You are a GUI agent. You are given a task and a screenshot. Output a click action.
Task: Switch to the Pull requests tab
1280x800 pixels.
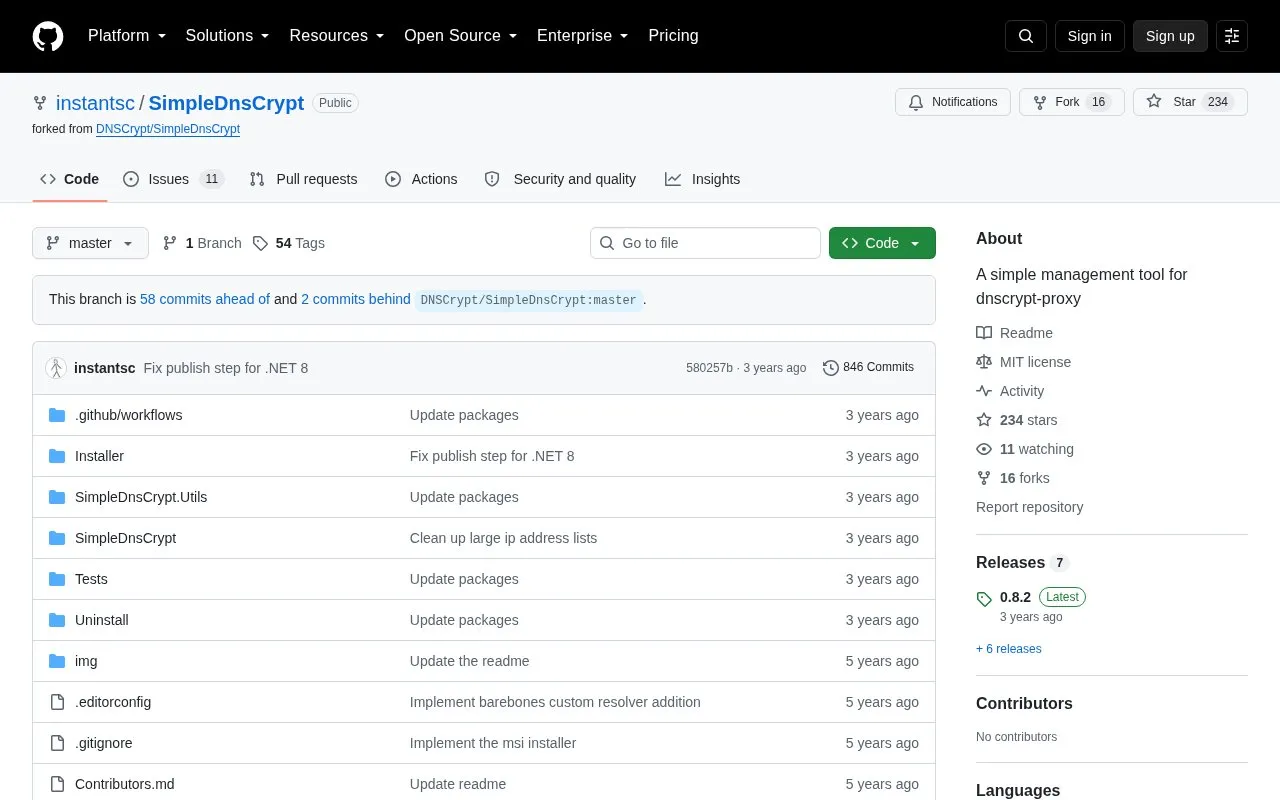[303, 179]
